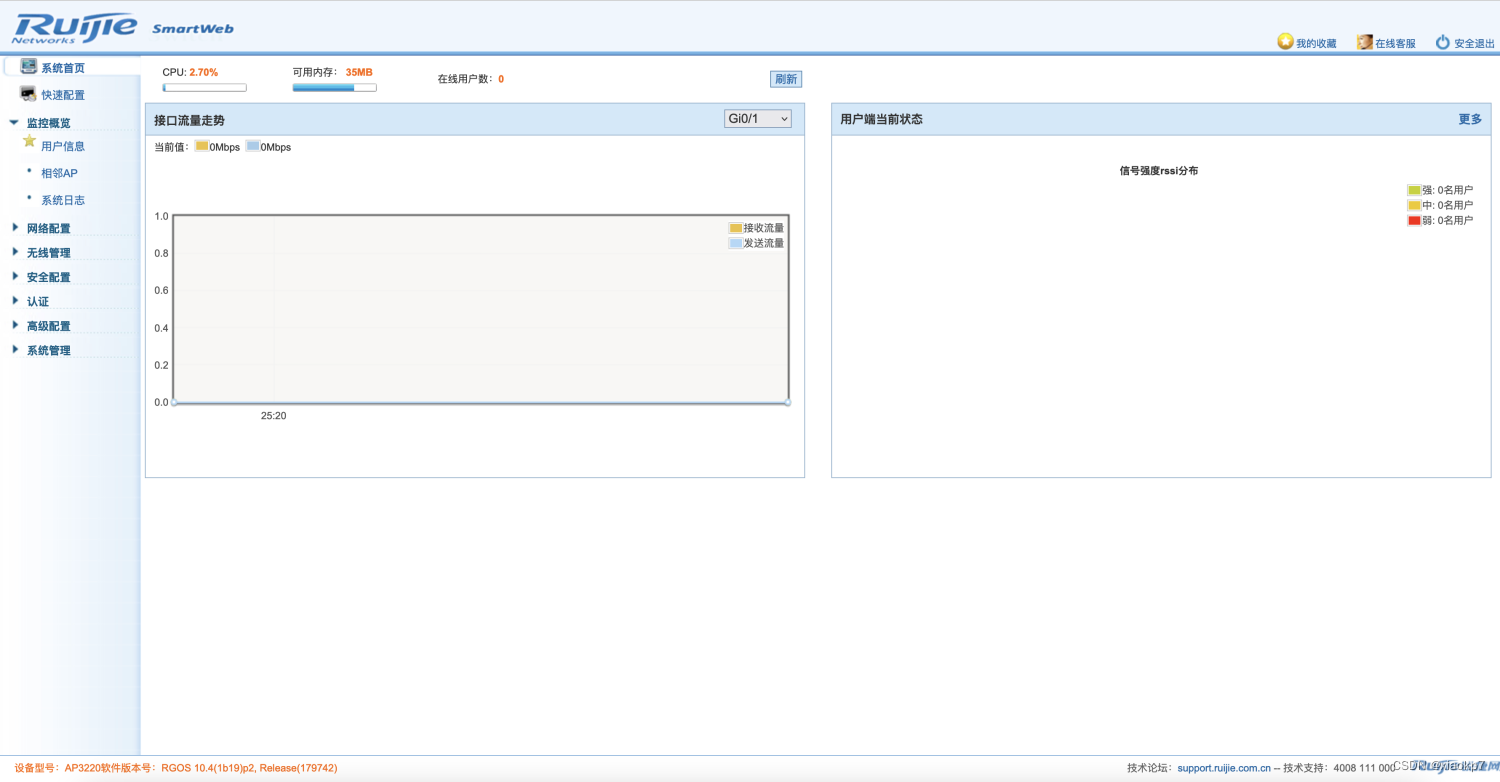Click the 中 signal legend swatch
The image size is (1500, 782).
click(x=1414, y=205)
